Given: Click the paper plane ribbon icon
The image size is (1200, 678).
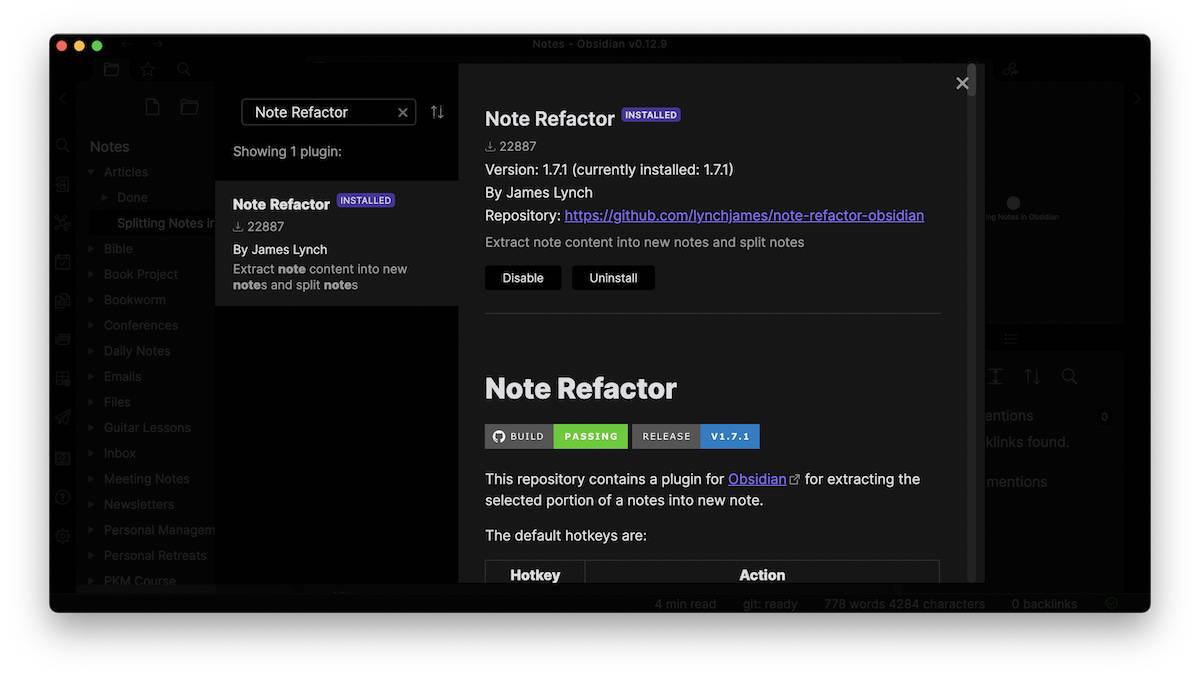Looking at the screenshot, I should point(63,418).
